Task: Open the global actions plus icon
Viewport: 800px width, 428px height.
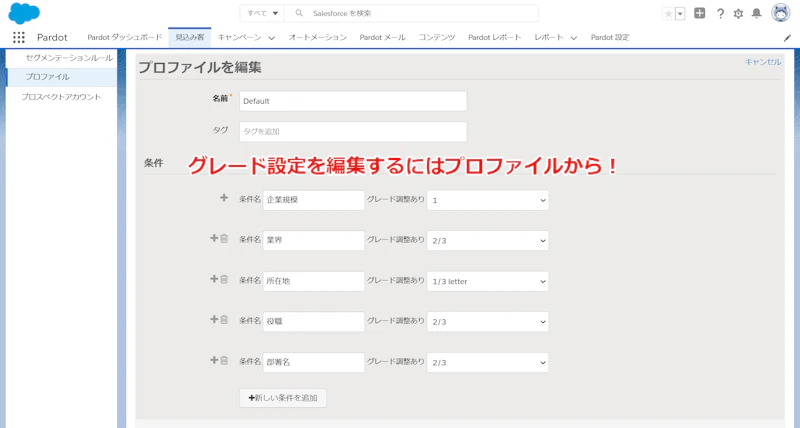Action: click(x=699, y=13)
